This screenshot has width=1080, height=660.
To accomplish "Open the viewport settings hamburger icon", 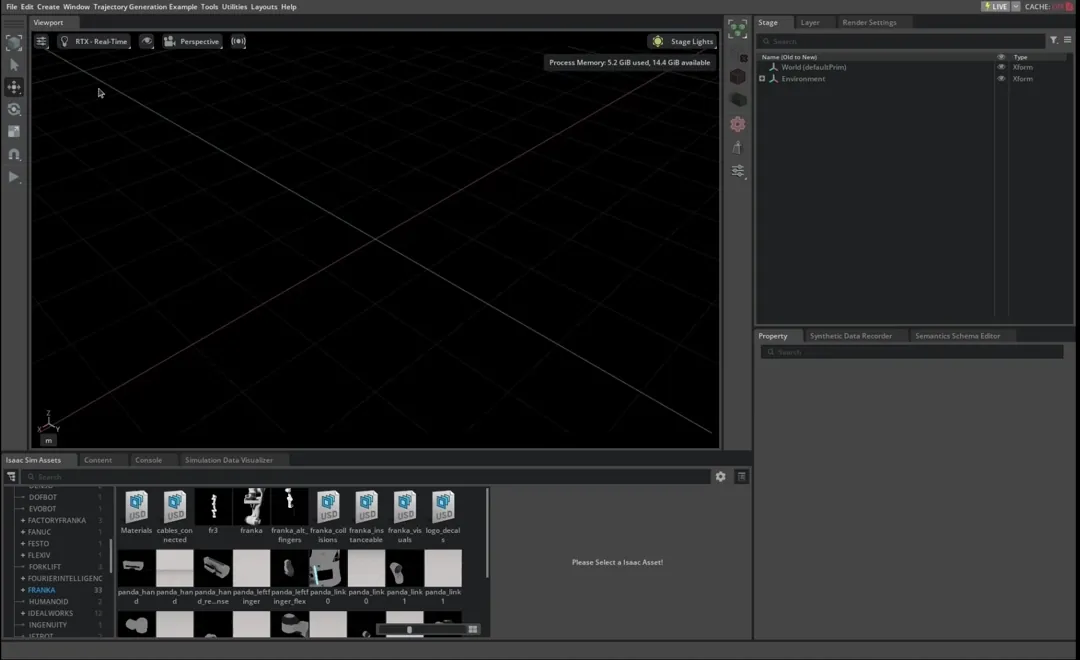I will point(40,41).
